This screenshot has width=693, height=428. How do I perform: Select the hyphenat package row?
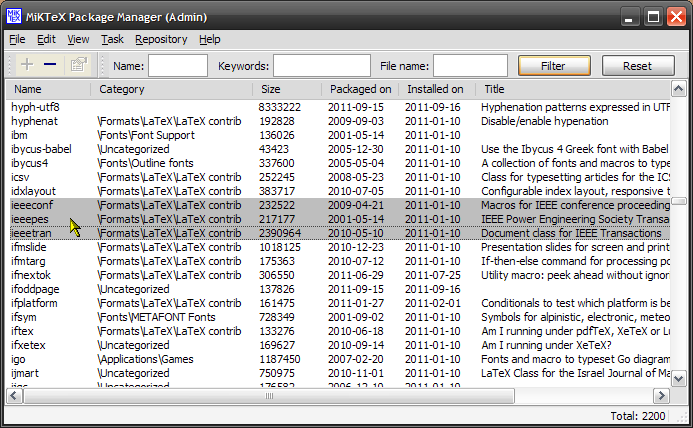pos(339,121)
